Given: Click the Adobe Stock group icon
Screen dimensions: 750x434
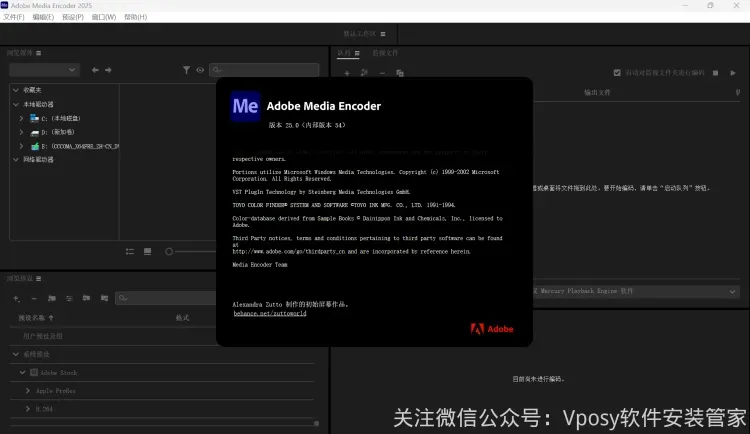Looking at the screenshot, I should coord(34,372).
